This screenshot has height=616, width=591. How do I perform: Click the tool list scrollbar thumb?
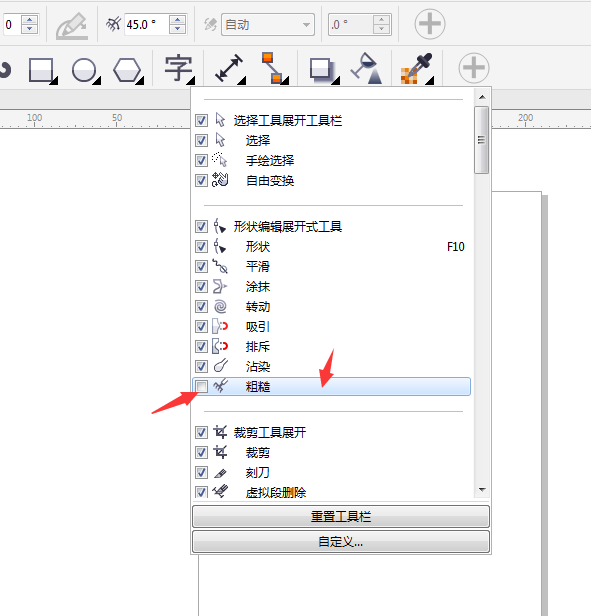point(481,140)
